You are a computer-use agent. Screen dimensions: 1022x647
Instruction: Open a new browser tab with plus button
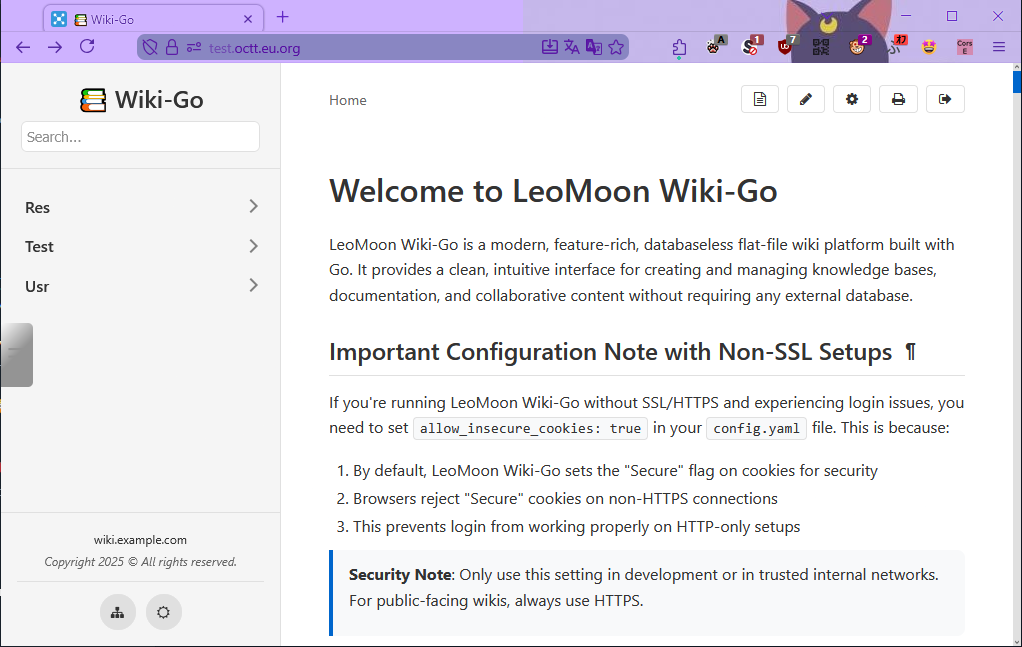point(283,17)
